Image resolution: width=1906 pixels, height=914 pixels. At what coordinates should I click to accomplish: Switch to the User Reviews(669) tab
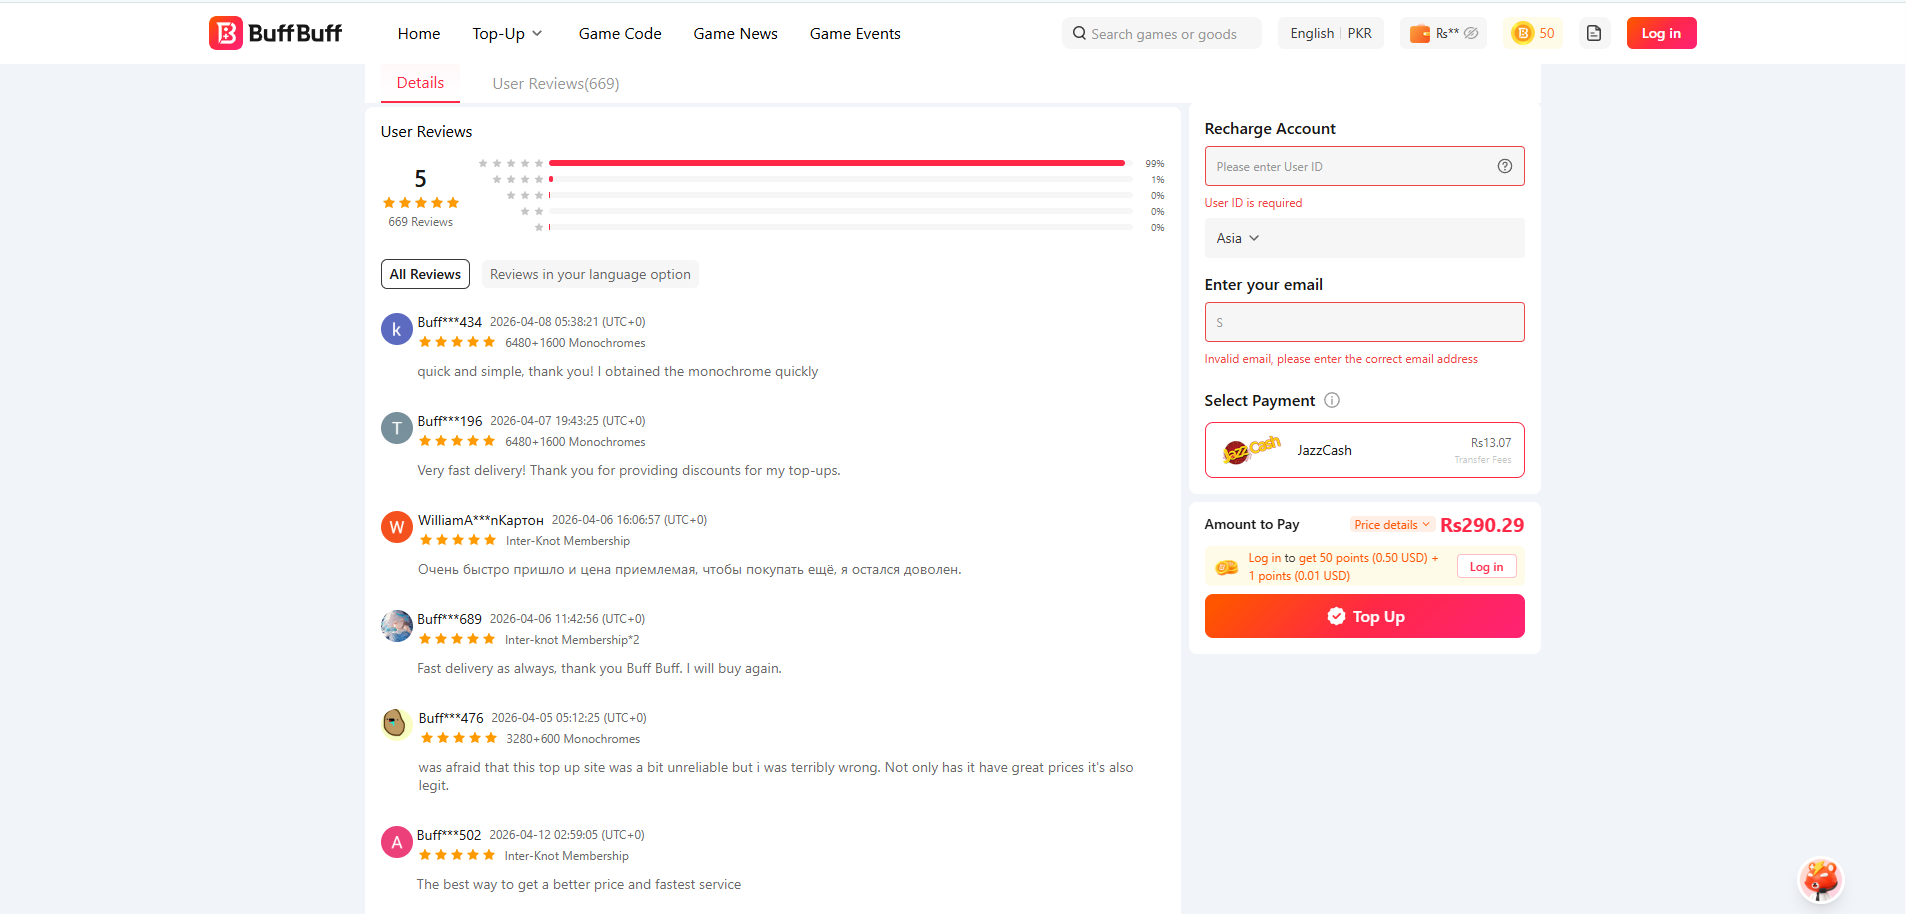click(x=555, y=83)
